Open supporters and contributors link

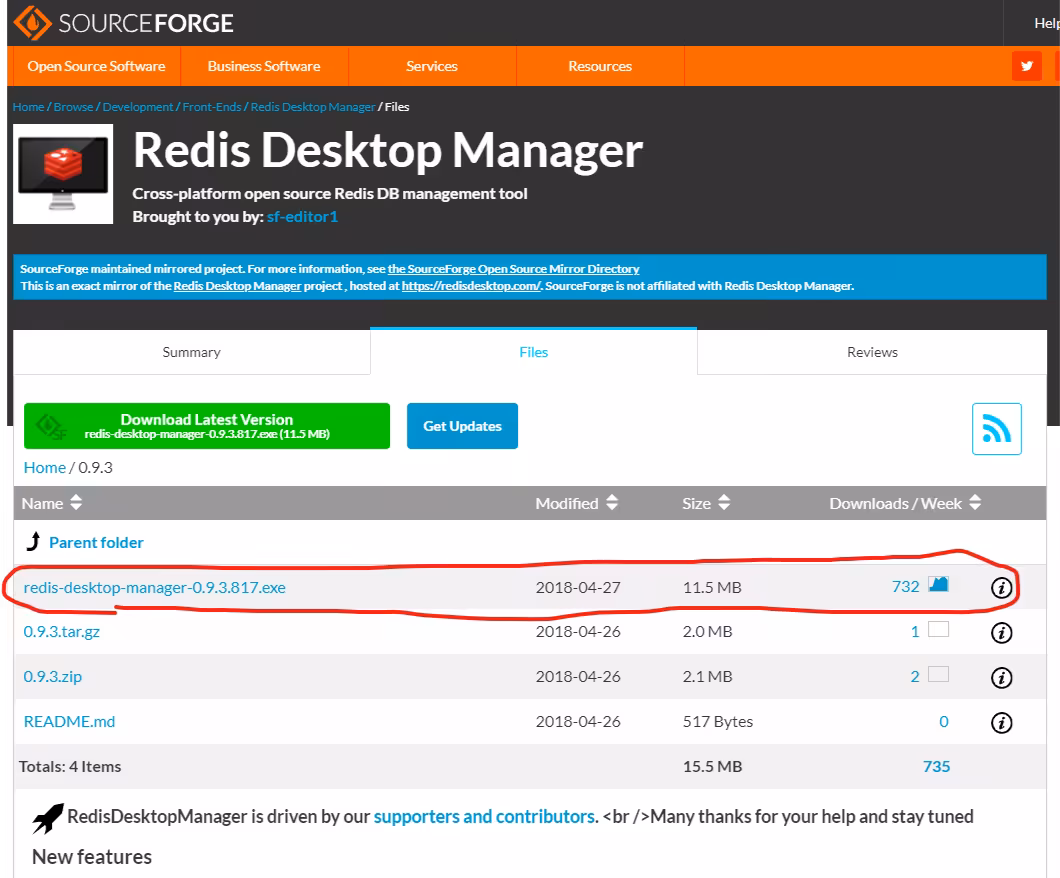pyautogui.click(x=484, y=816)
